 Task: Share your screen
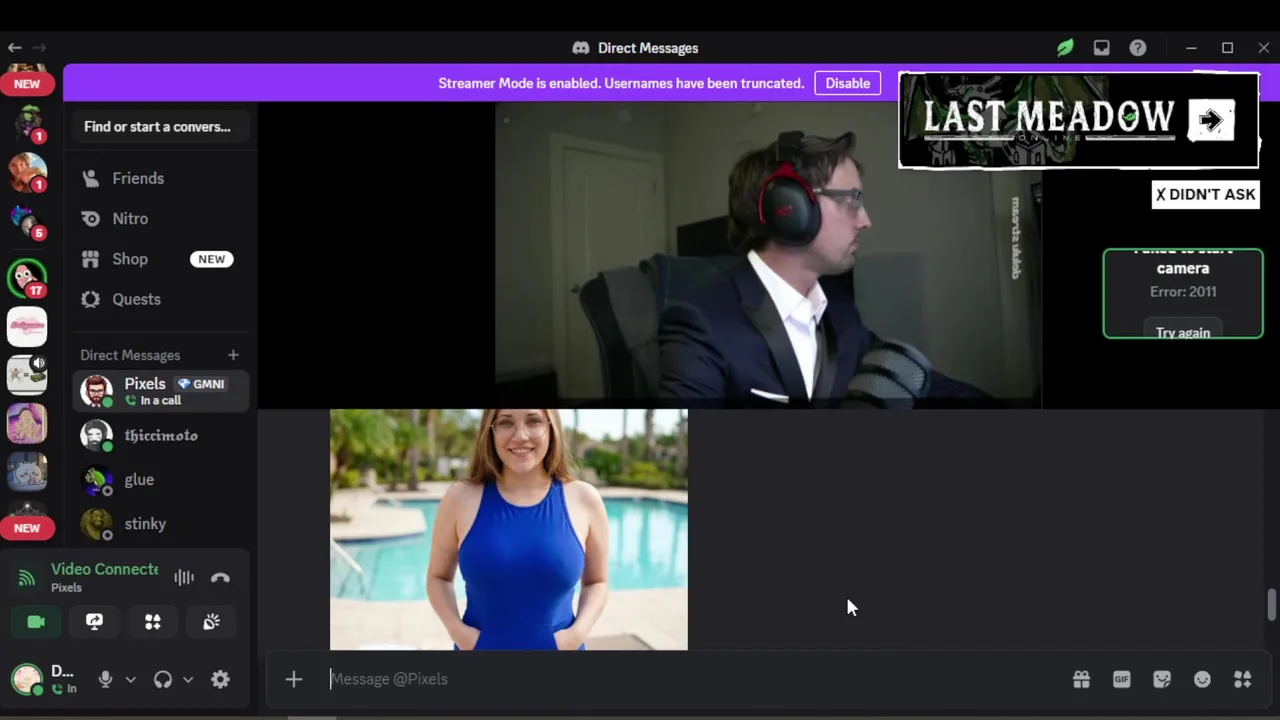click(94, 622)
